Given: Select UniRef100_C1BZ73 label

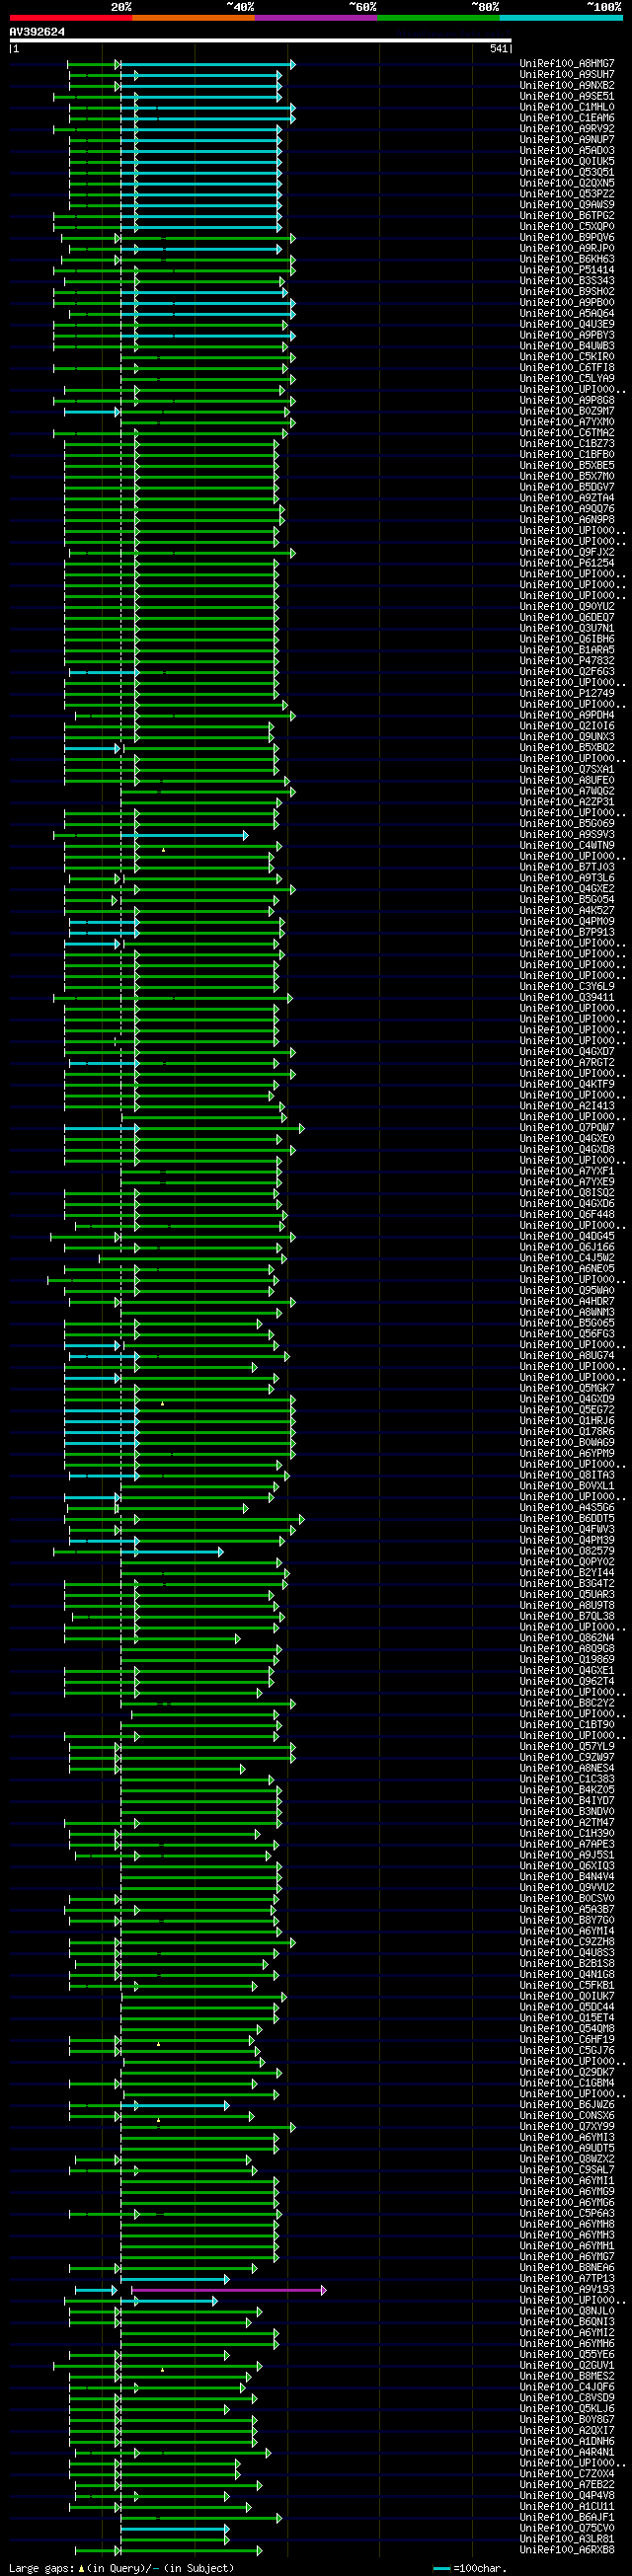Looking at the screenshot, I should (567, 443).
